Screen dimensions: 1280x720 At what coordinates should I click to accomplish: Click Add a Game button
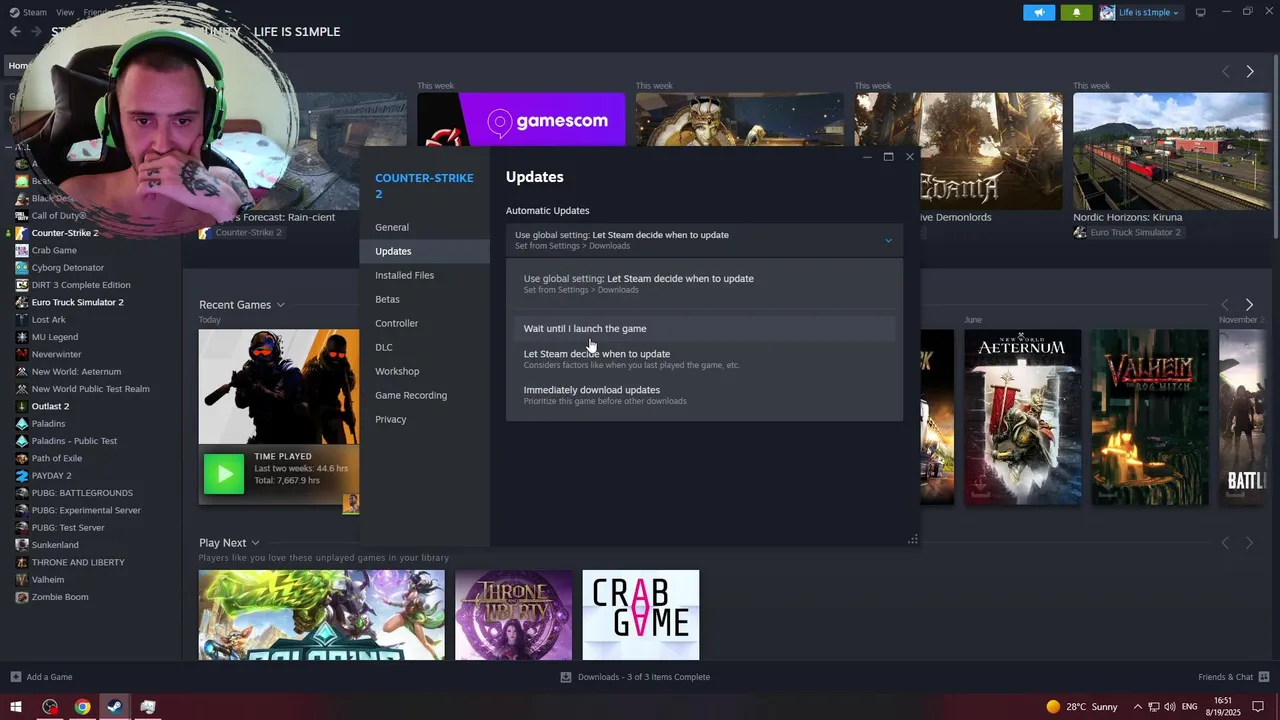[x=41, y=677]
